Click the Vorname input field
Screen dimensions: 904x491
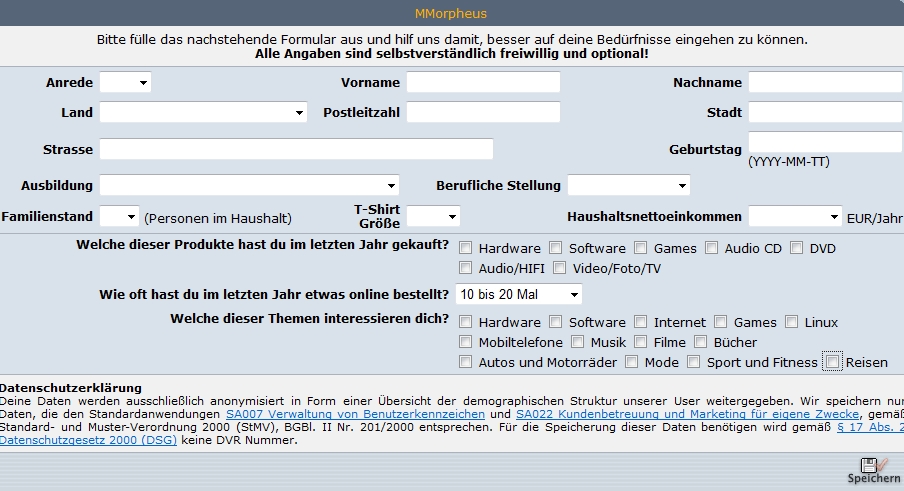pyautogui.click(x=483, y=82)
